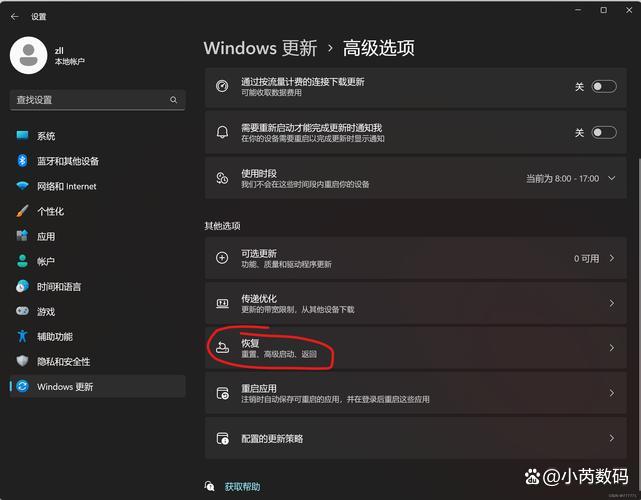The height and width of the screenshot is (500, 641).
Task: Open the 恢复 settings title
Action: pyautogui.click(x=250, y=343)
